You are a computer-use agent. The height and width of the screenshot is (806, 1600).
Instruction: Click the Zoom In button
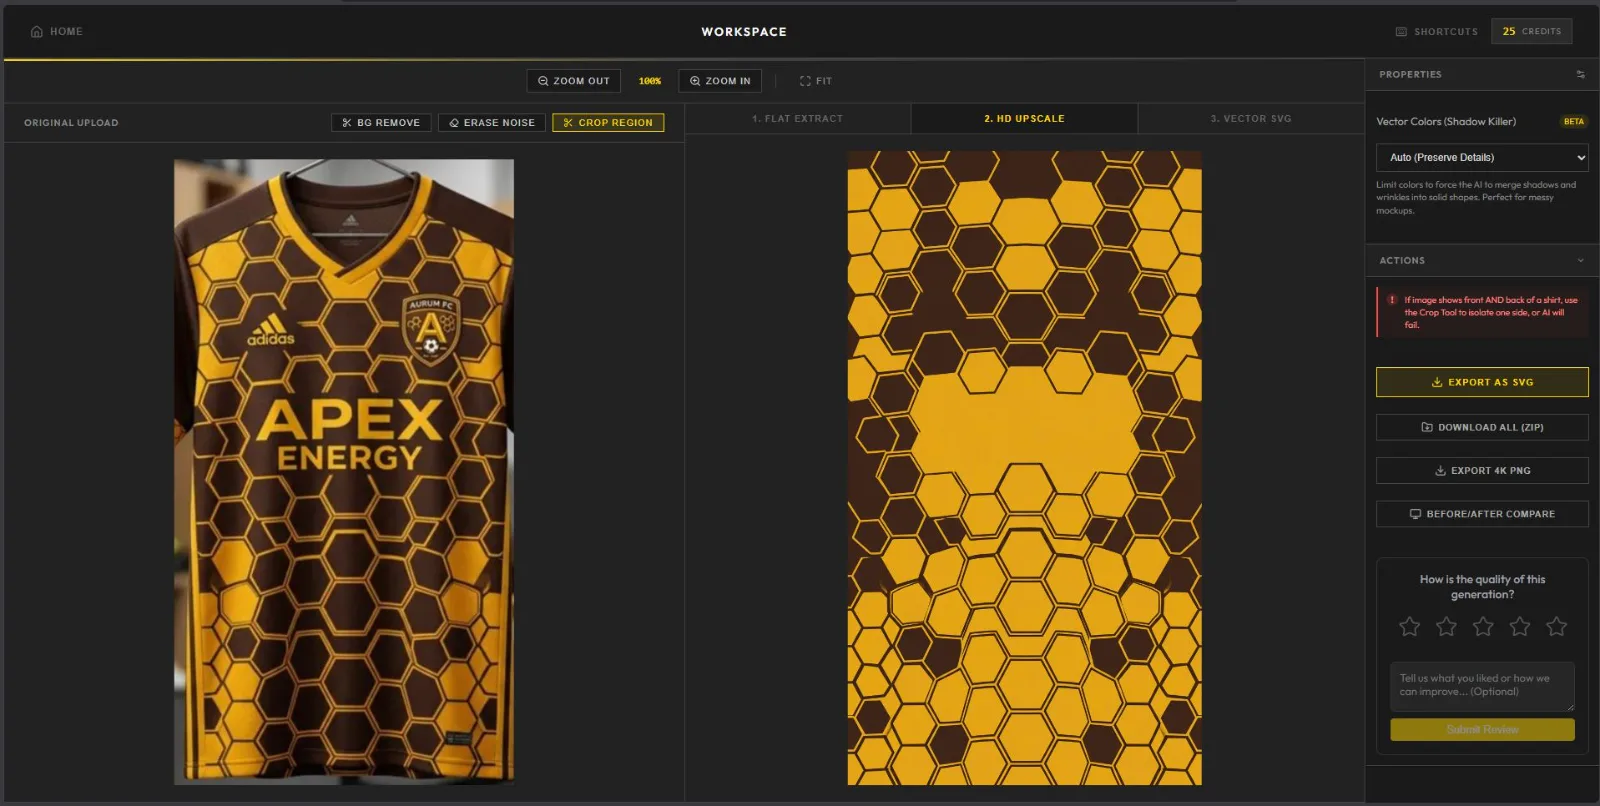720,81
